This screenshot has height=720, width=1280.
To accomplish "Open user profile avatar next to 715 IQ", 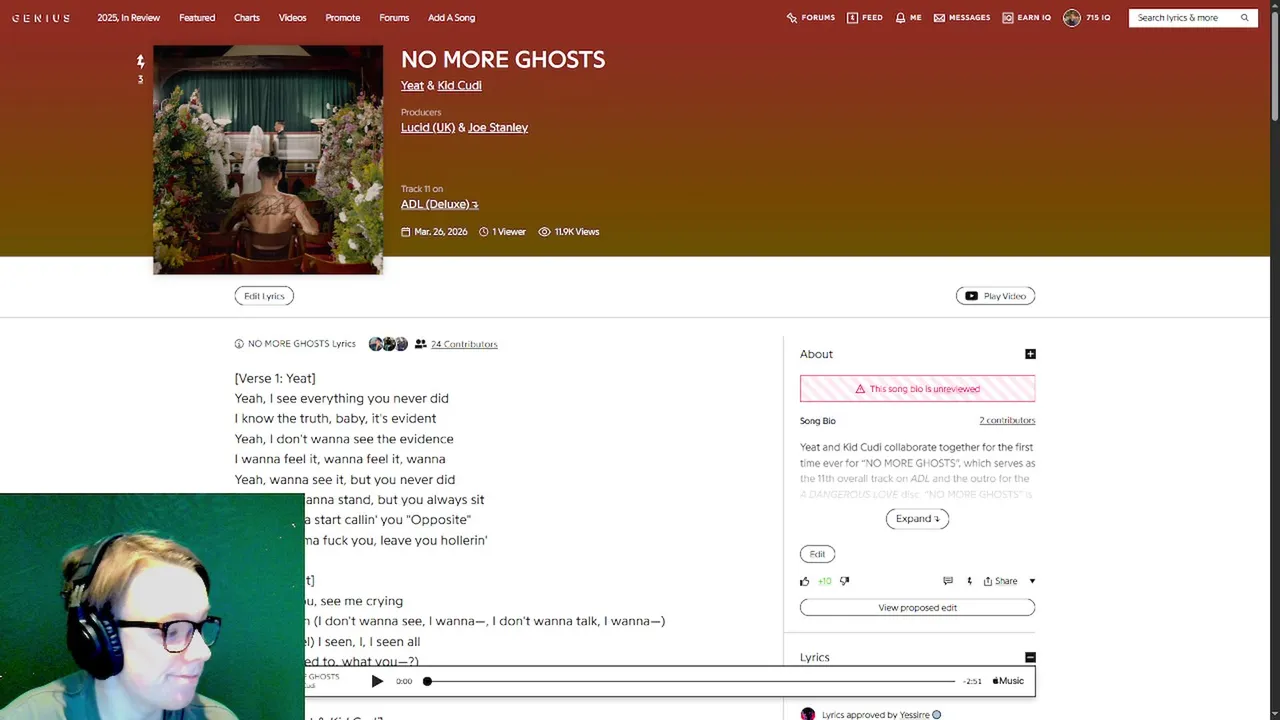I will 1072,18.
